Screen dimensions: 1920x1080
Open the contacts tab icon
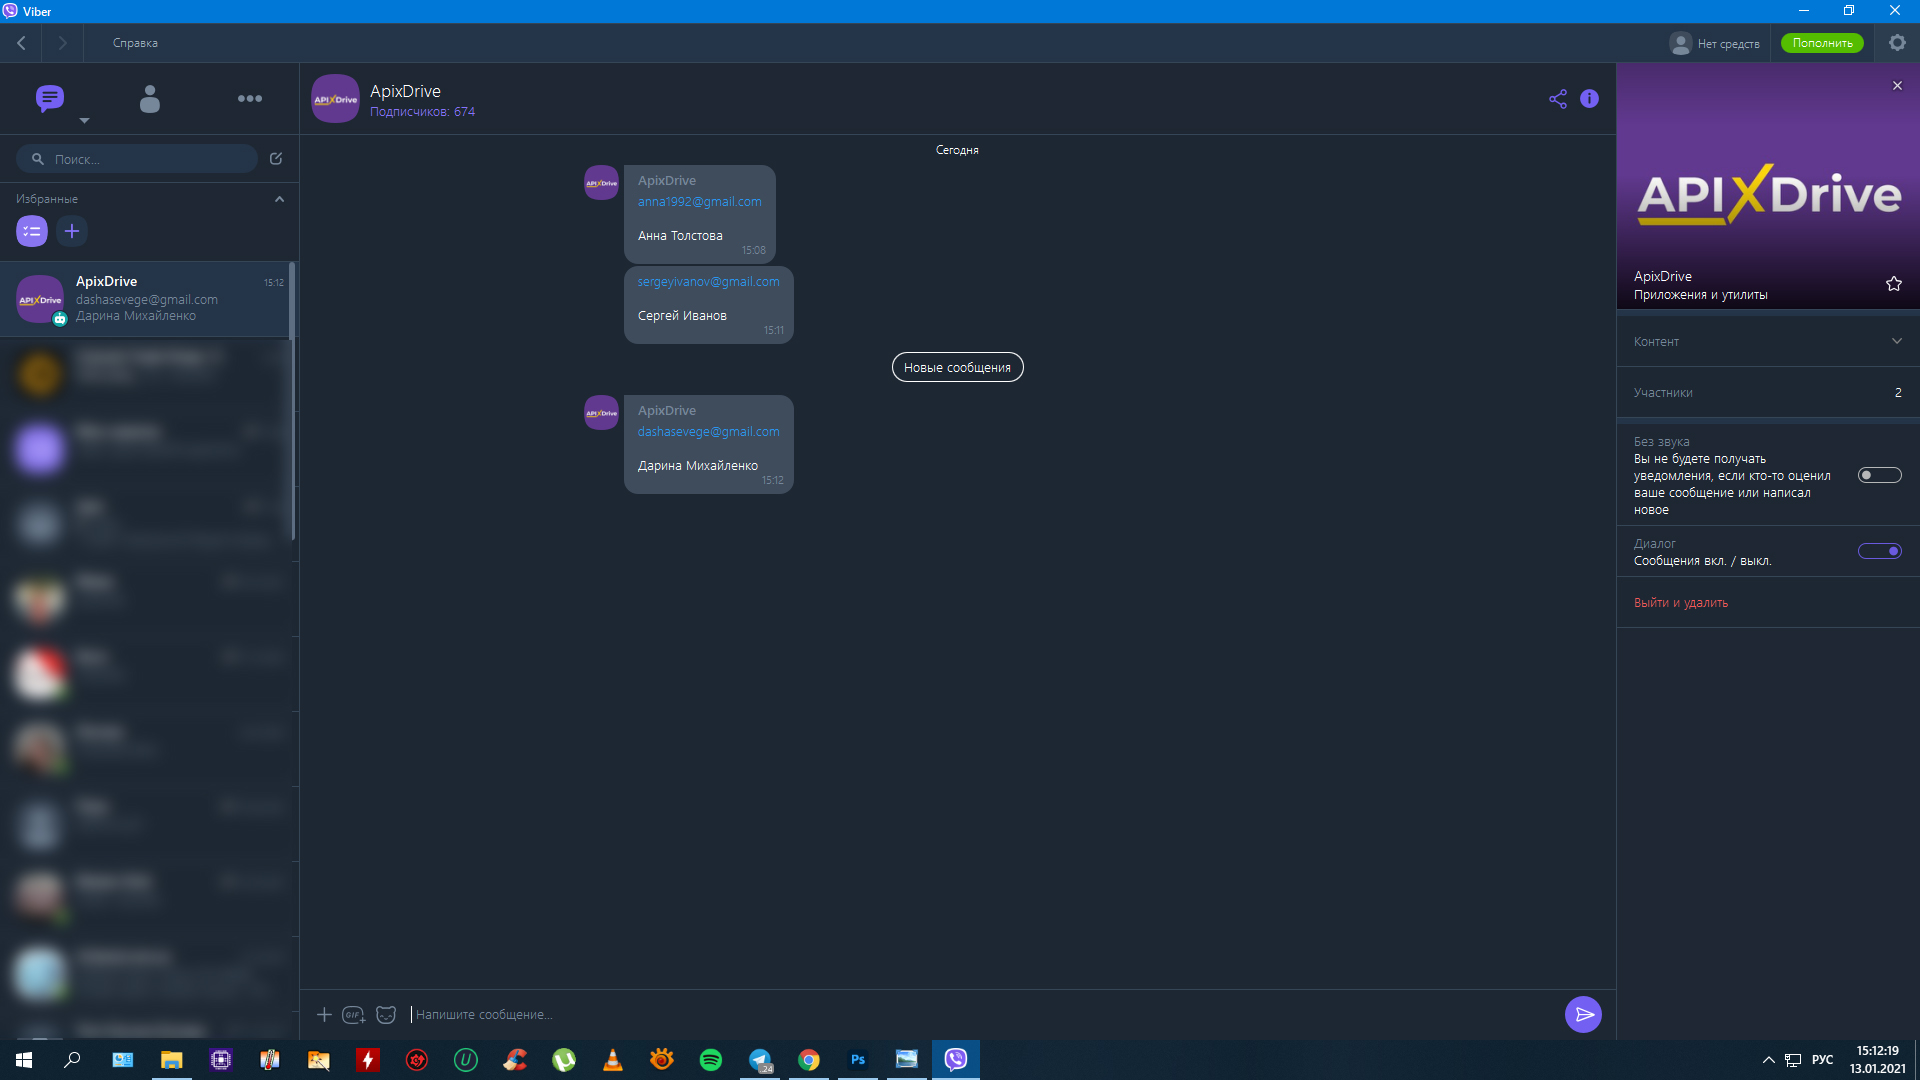tap(150, 98)
